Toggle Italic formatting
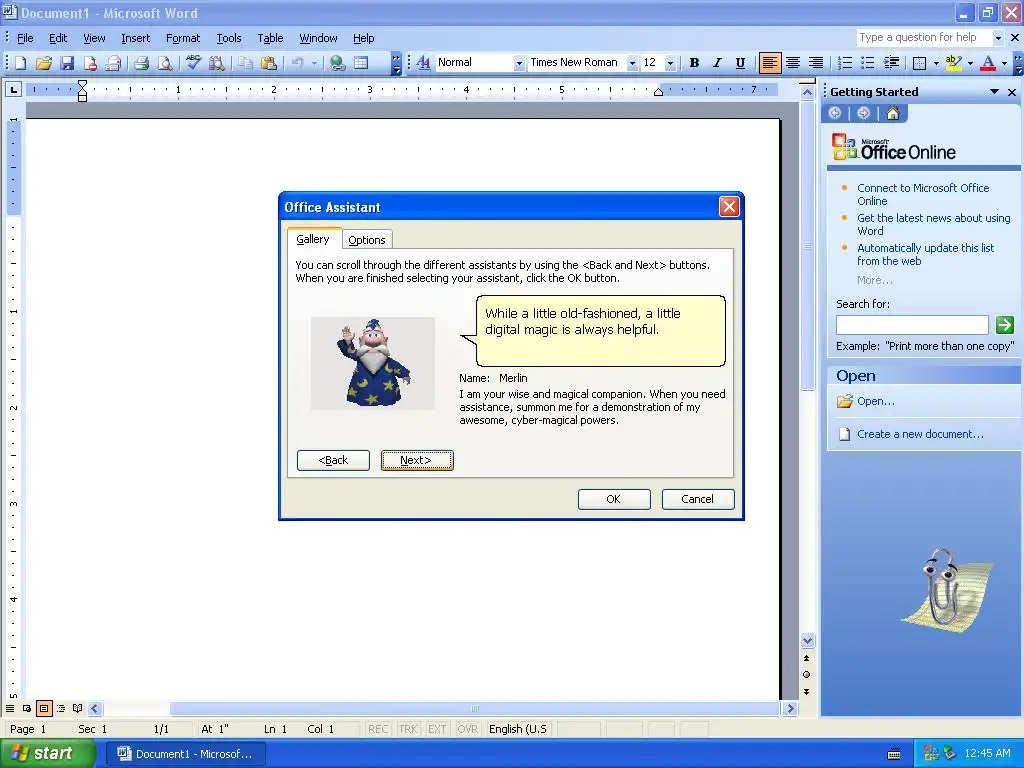Image resolution: width=1024 pixels, height=768 pixels. (x=717, y=63)
